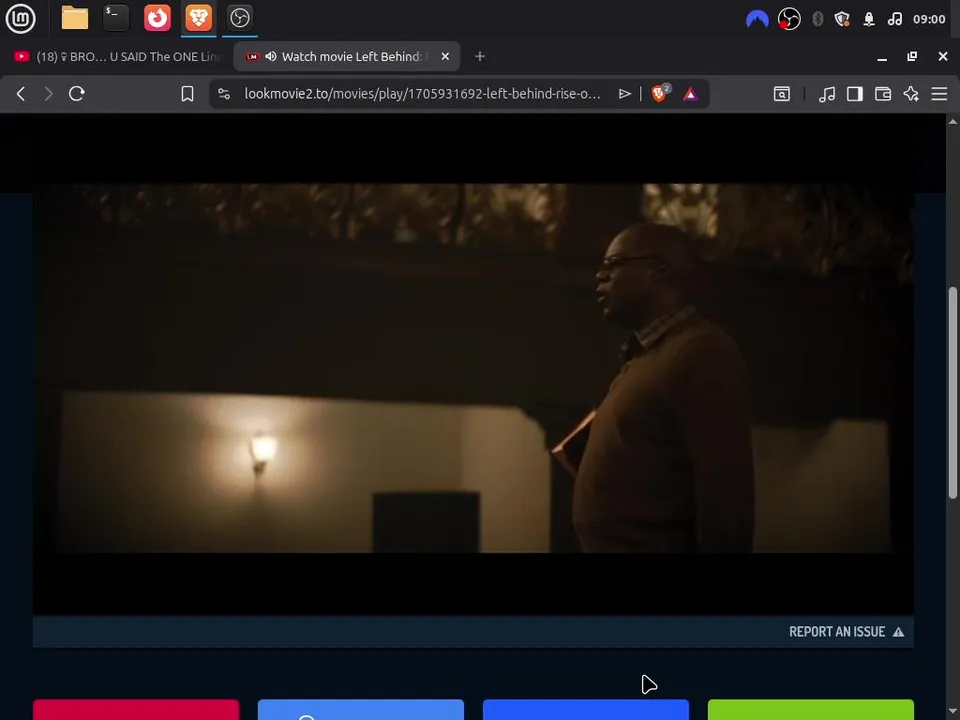Toggle the browser sidebar panel
Image resolution: width=960 pixels, height=720 pixels.
[x=855, y=94]
